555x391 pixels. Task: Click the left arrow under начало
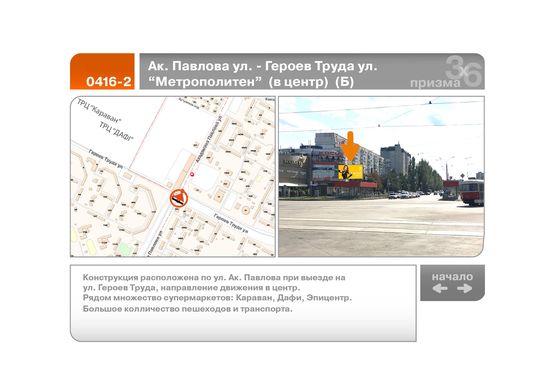(x=440, y=288)
